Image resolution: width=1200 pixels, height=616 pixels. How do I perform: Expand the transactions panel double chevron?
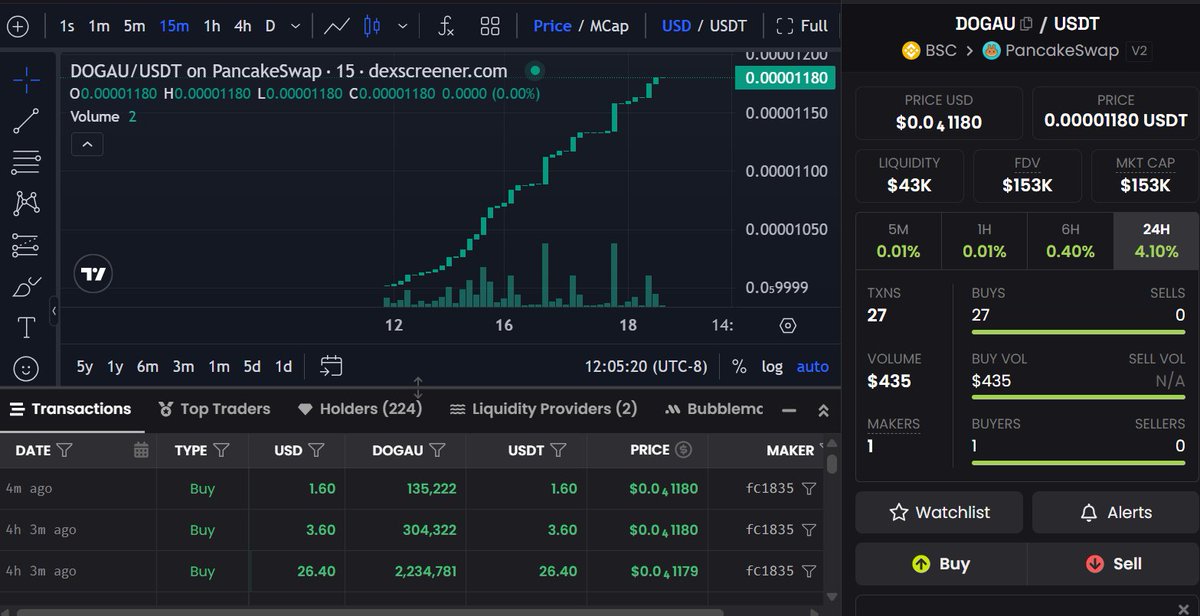(x=824, y=410)
